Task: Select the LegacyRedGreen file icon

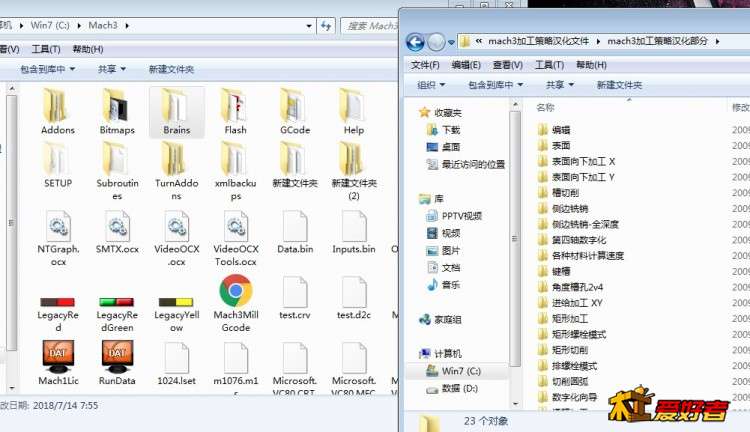Action: 117,302
